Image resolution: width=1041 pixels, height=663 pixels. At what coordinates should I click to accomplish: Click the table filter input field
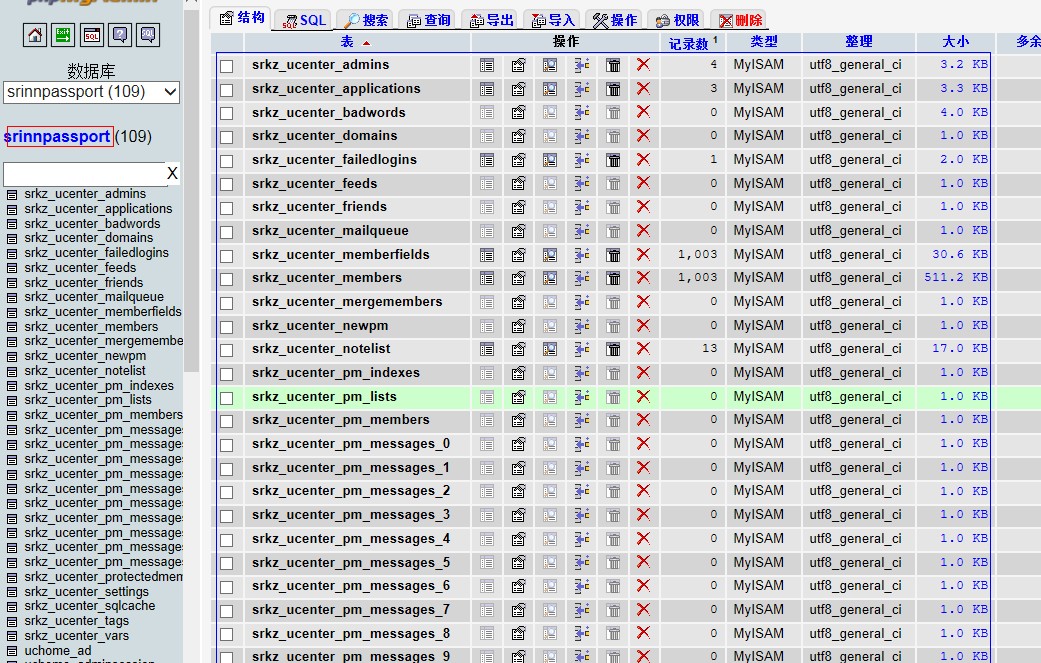click(83, 174)
